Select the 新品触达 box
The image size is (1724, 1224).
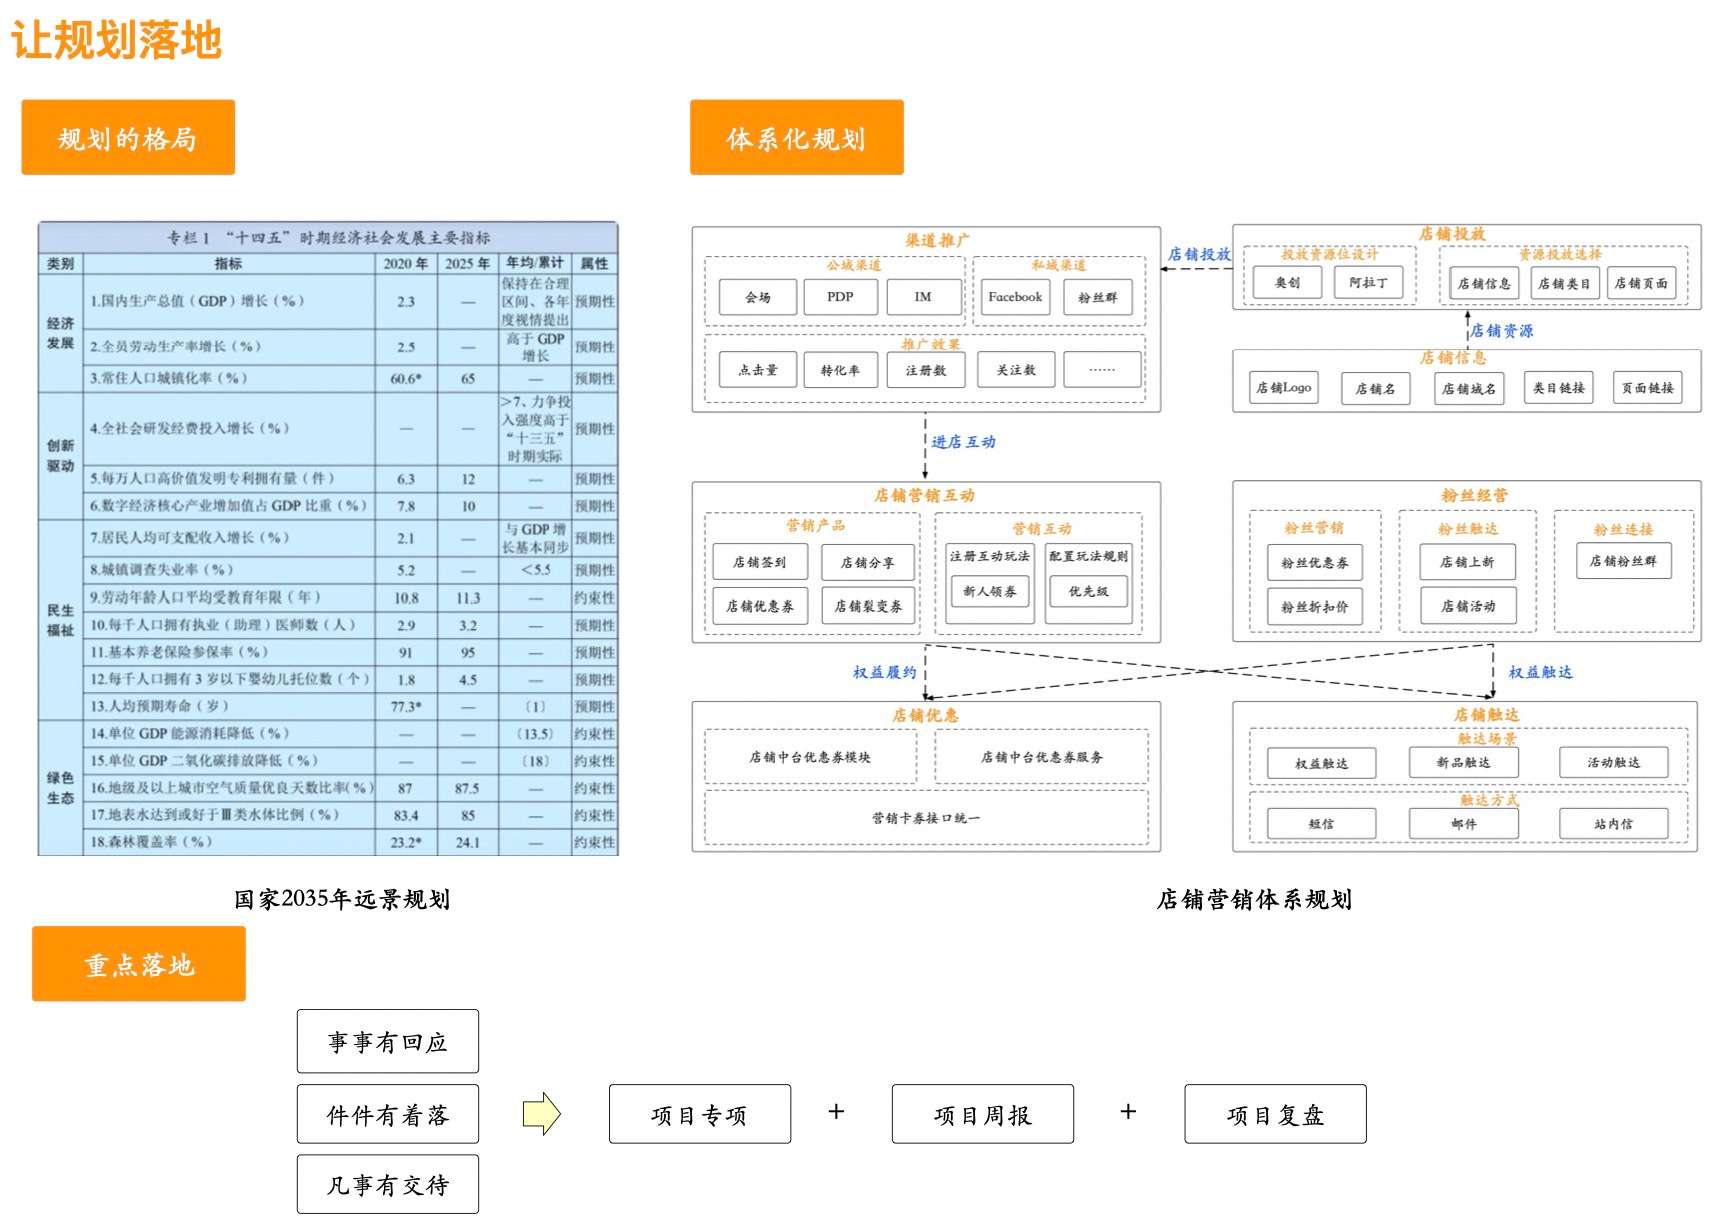[1464, 763]
